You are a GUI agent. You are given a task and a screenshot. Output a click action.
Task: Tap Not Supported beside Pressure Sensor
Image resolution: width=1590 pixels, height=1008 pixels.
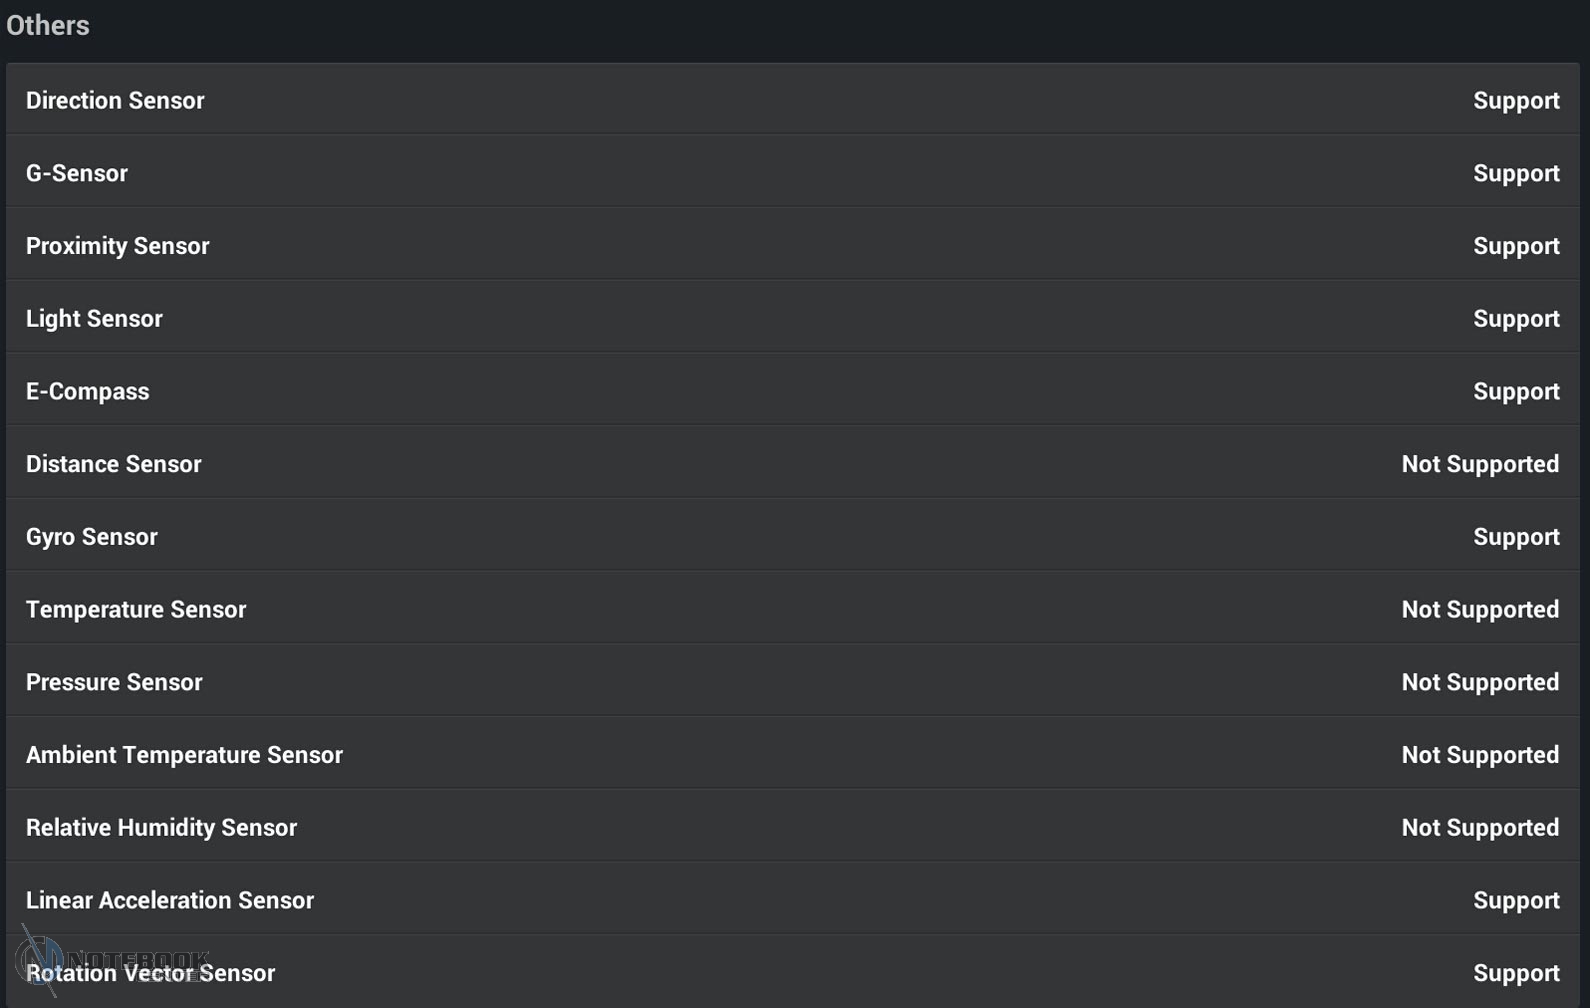click(x=1480, y=682)
